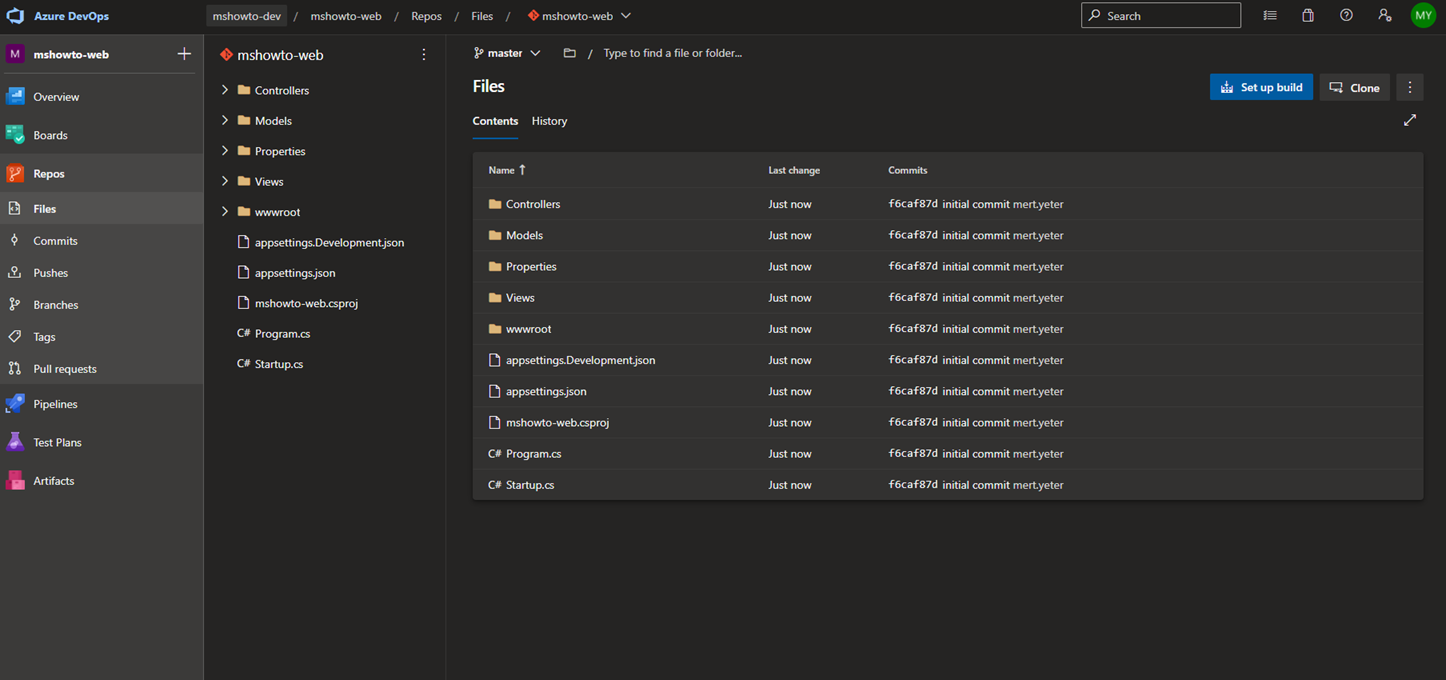Click the Repos icon in sidebar
Image resolution: width=1446 pixels, height=680 pixels.
[15, 173]
